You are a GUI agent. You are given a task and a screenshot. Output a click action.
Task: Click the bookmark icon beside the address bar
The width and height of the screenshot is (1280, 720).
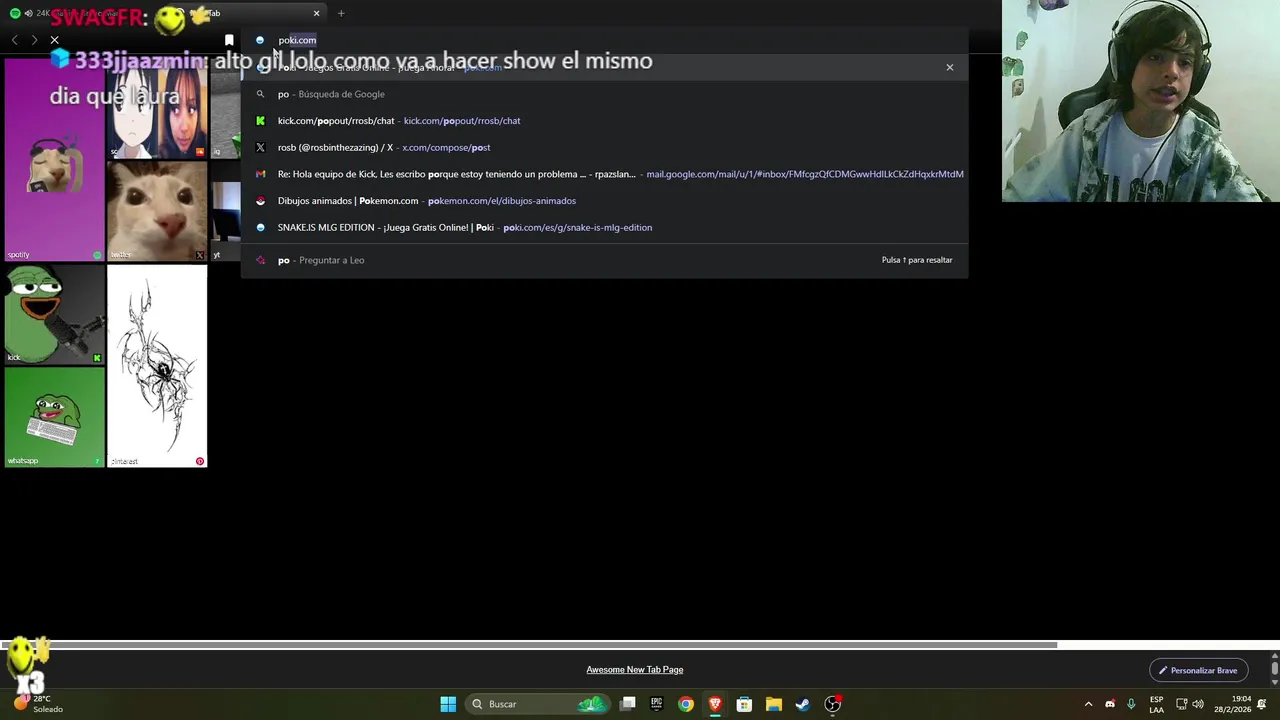(229, 40)
